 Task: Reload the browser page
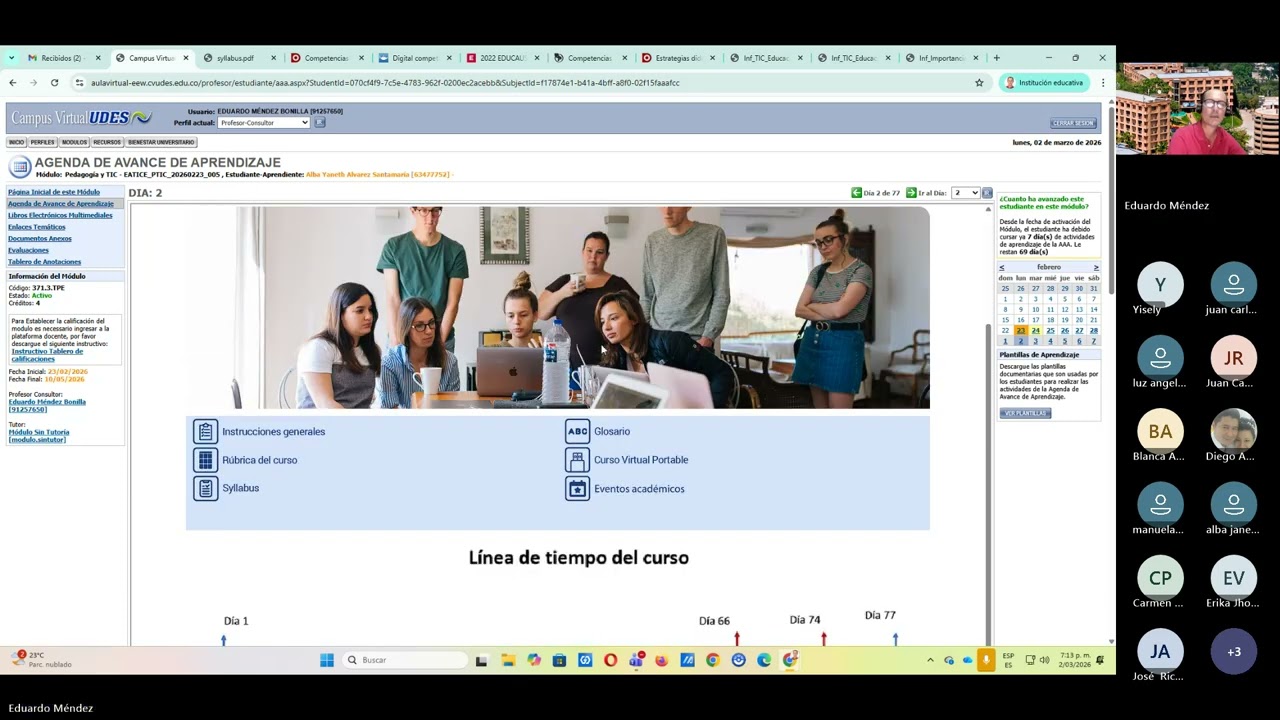coord(54,83)
